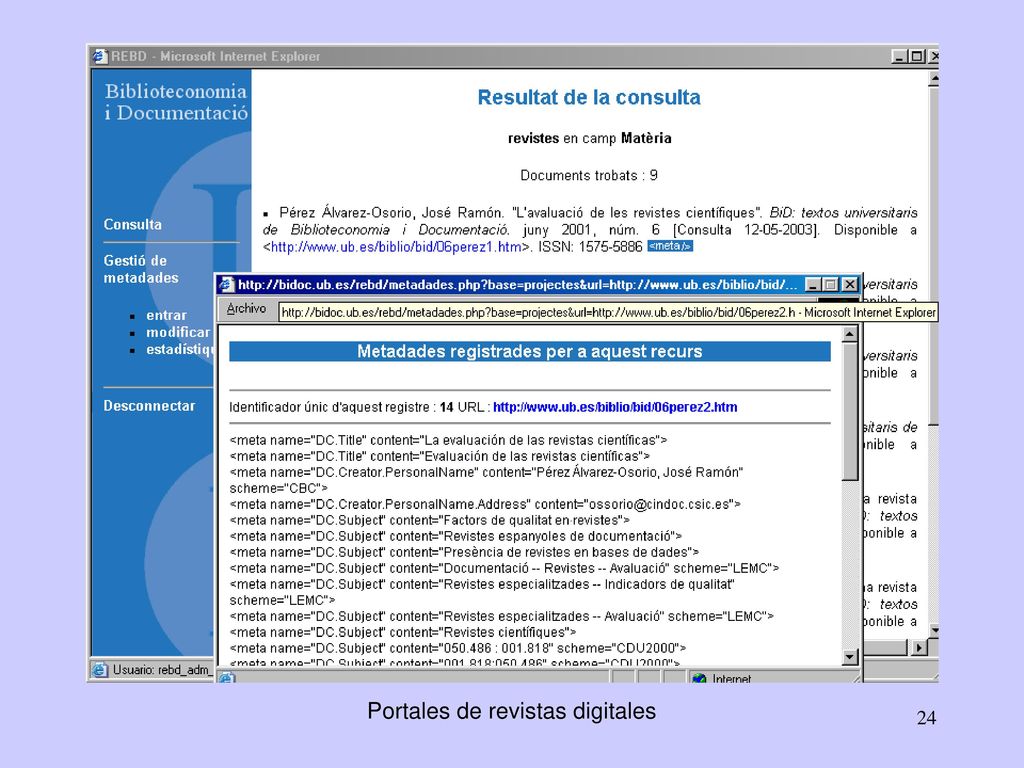Open the estadístiques link in the sidebar

180,349
